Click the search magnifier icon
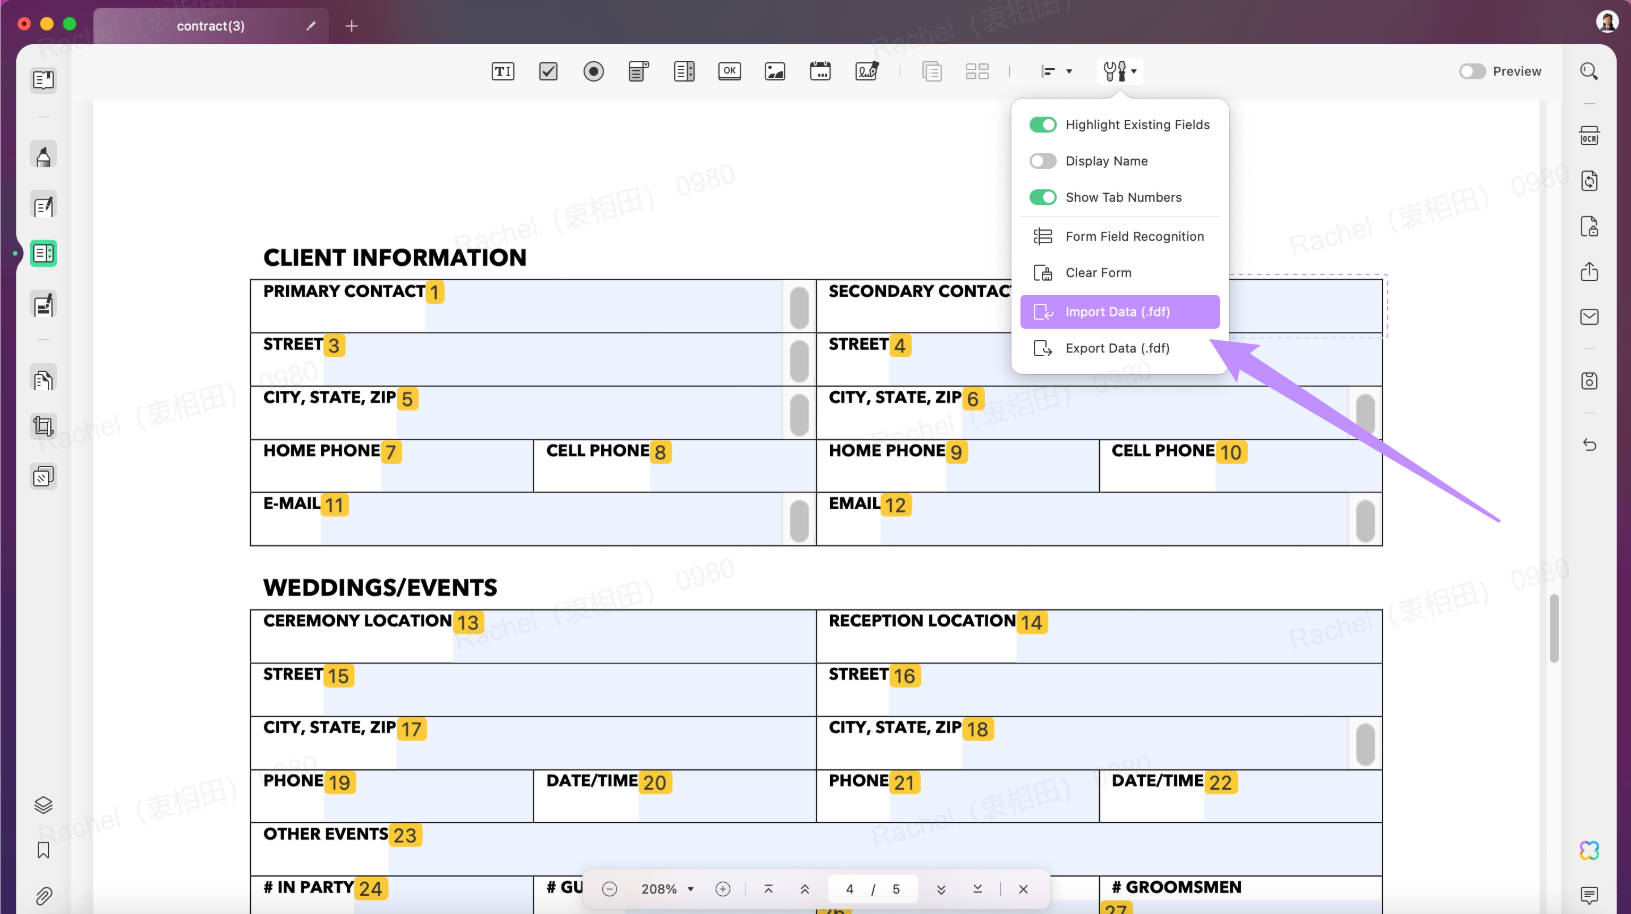Viewport: 1631px width, 914px height. [x=1589, y=71]
